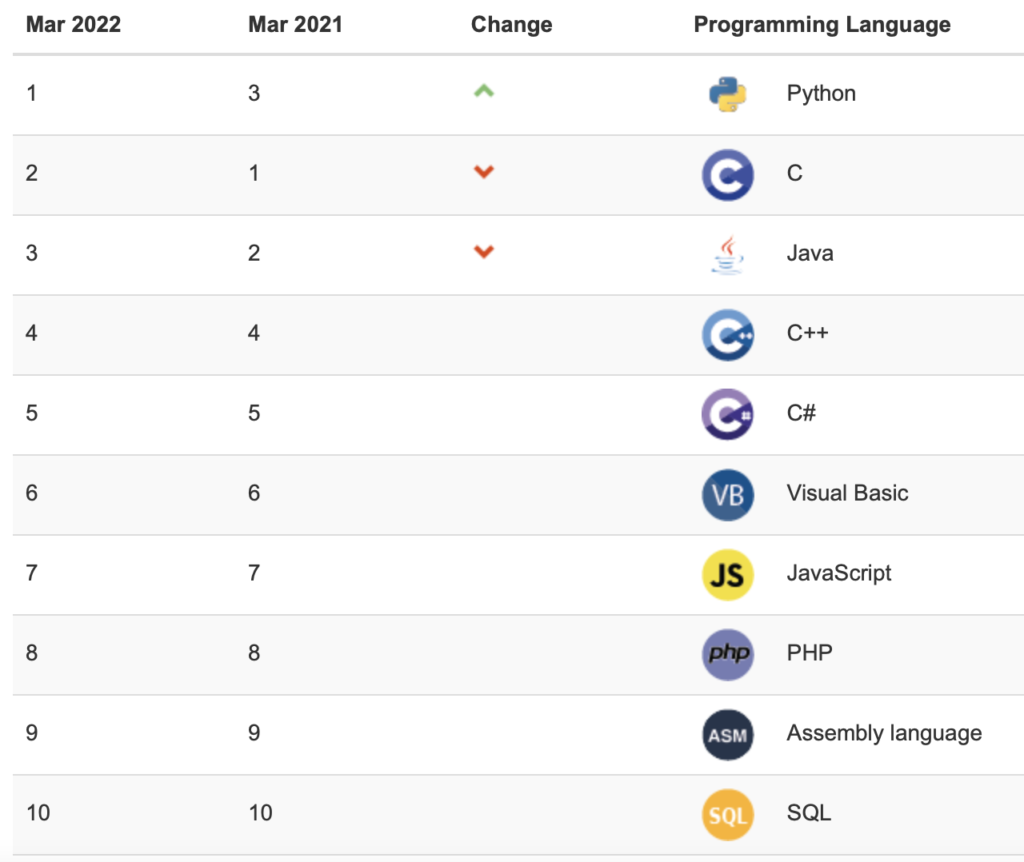
Task: Click the C language logo icon
Action: coord(727,174)
